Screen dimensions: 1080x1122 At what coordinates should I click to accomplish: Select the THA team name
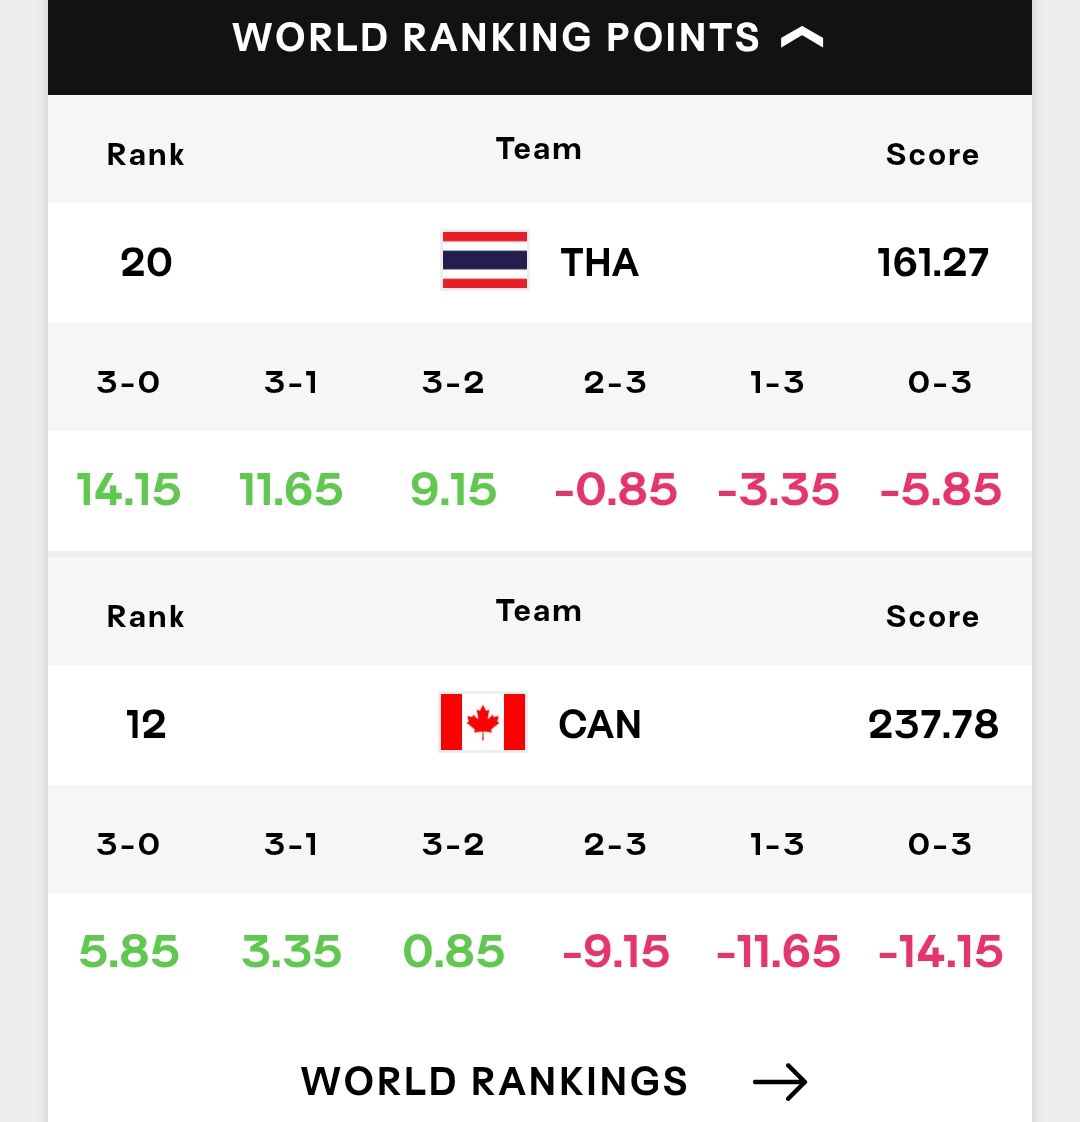pos(599,263)
